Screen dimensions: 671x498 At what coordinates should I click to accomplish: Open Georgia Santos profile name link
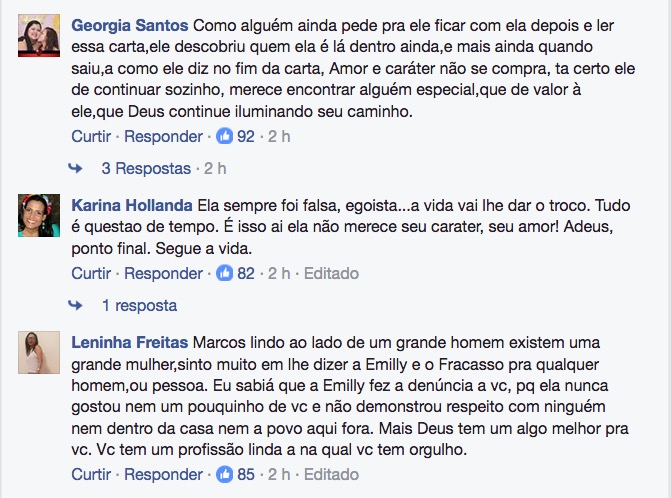(128, 23)
